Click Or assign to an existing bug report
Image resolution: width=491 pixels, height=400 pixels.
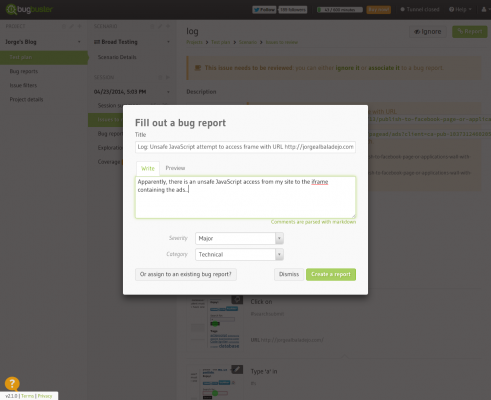186,274
